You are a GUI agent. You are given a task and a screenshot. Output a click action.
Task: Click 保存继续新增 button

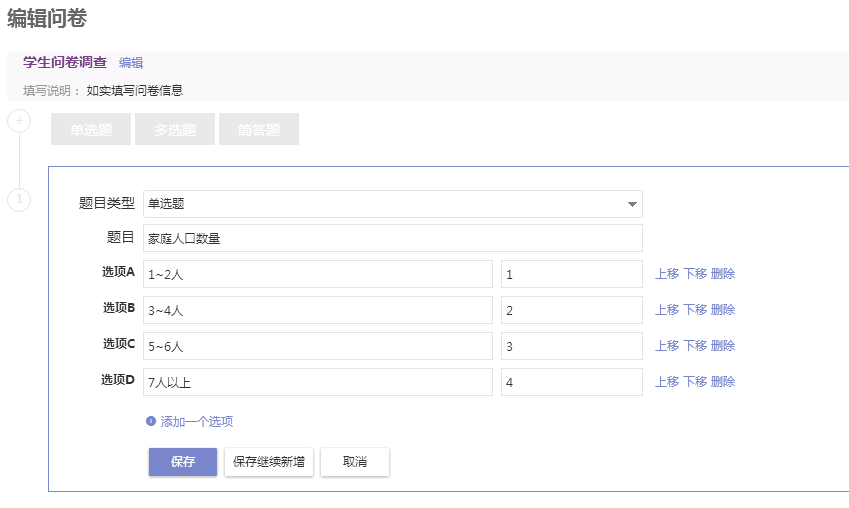[x=269, y=462]
